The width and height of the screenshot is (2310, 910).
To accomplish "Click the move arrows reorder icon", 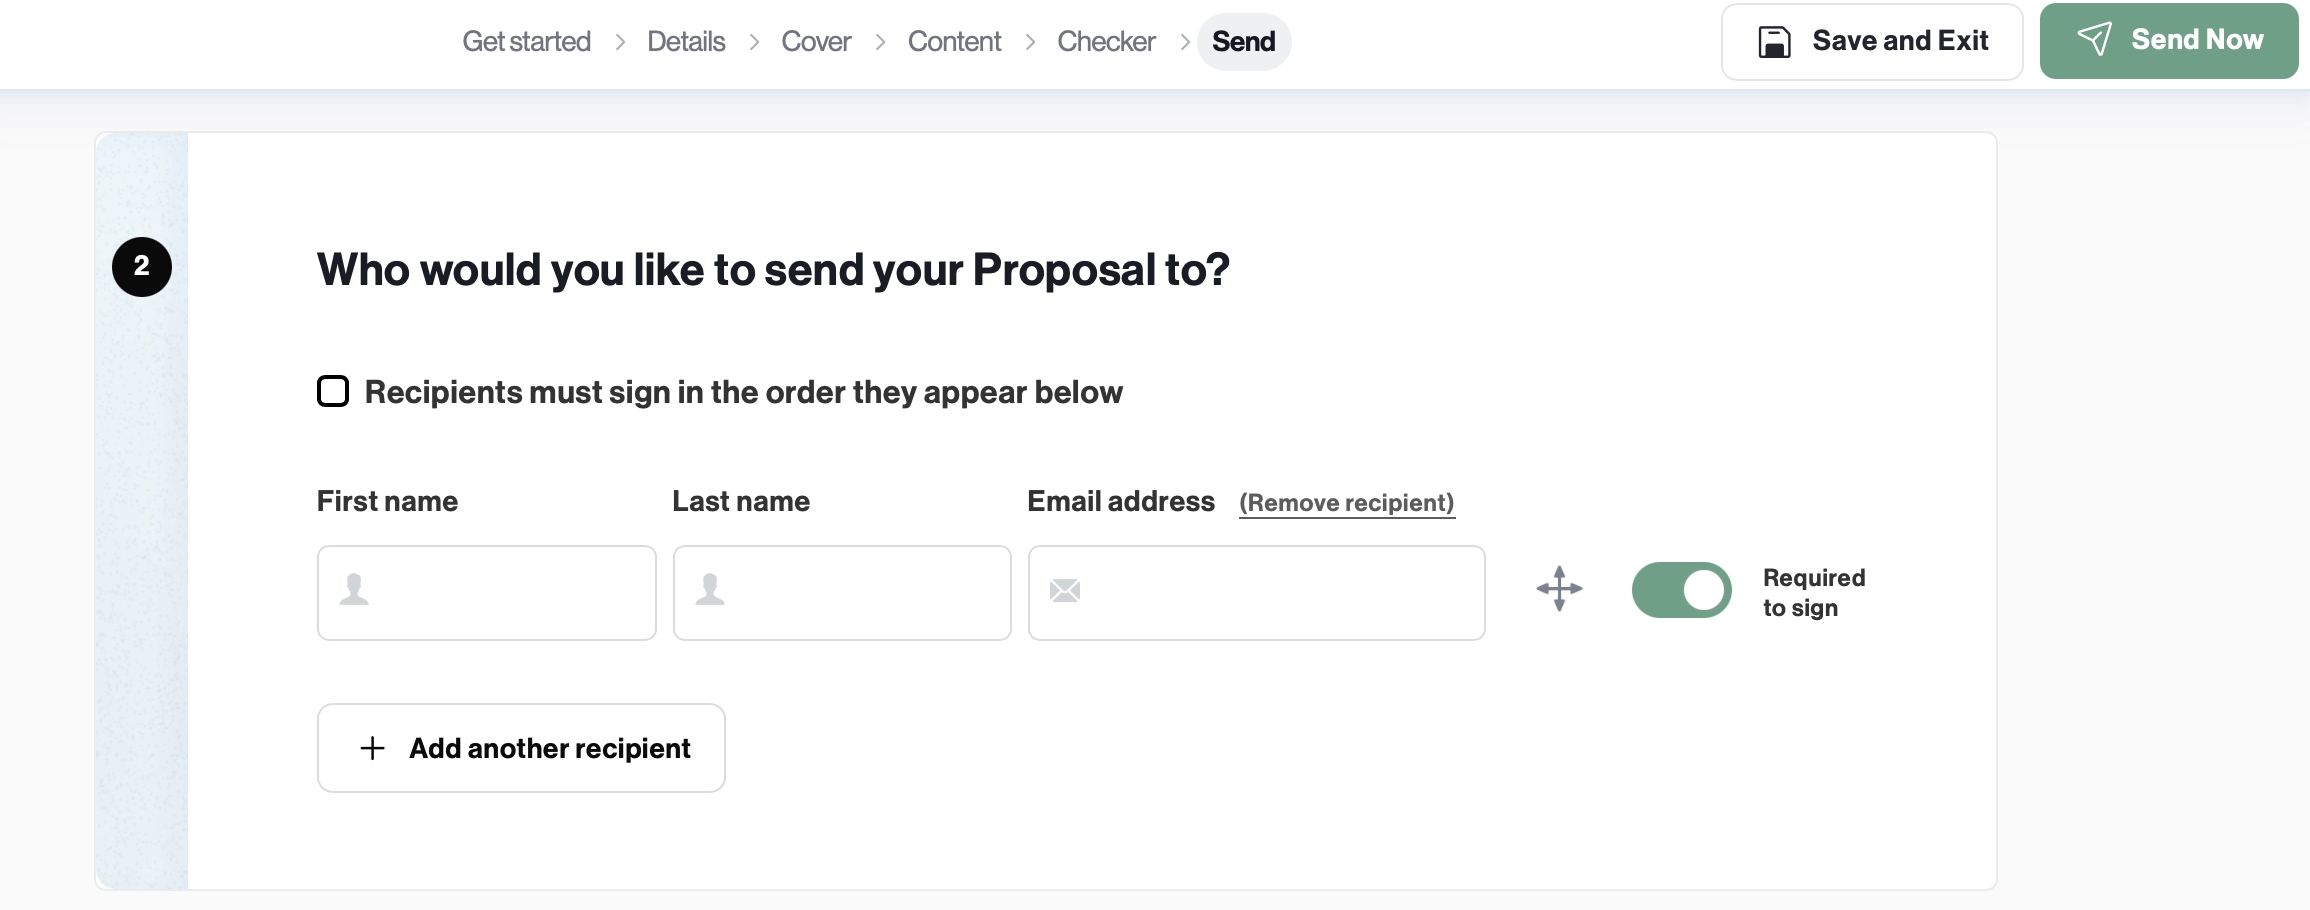I will pos(1559,590).
